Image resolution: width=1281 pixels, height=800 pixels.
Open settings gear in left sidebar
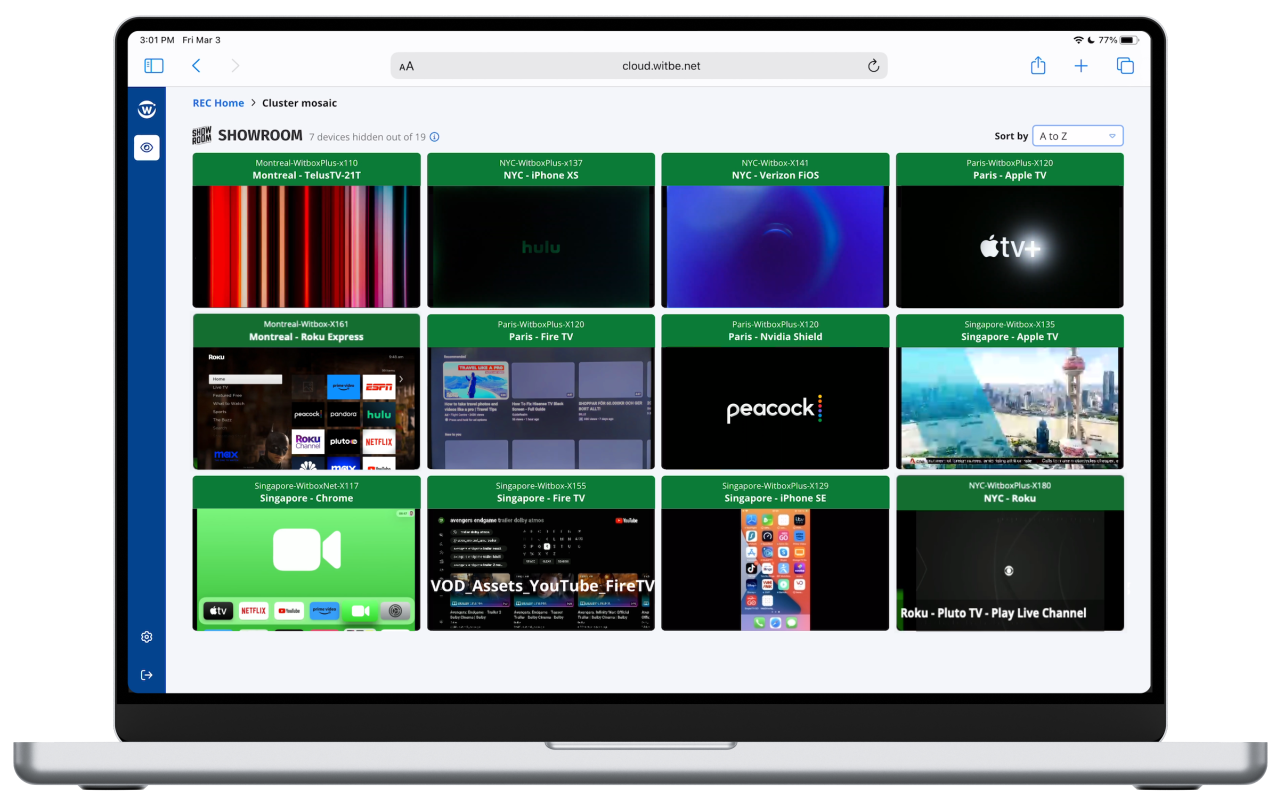pyautogui.click(x=147, y=637)
